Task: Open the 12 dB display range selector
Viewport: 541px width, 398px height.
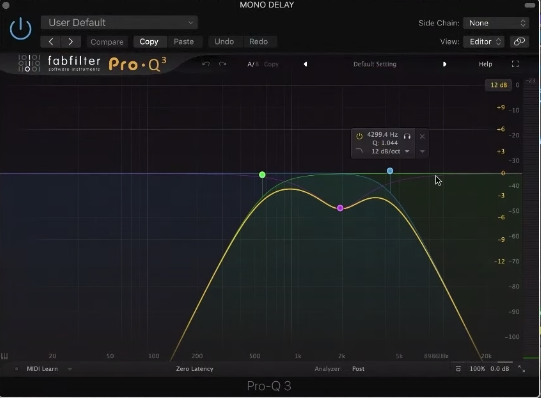Action: (499, 85)
